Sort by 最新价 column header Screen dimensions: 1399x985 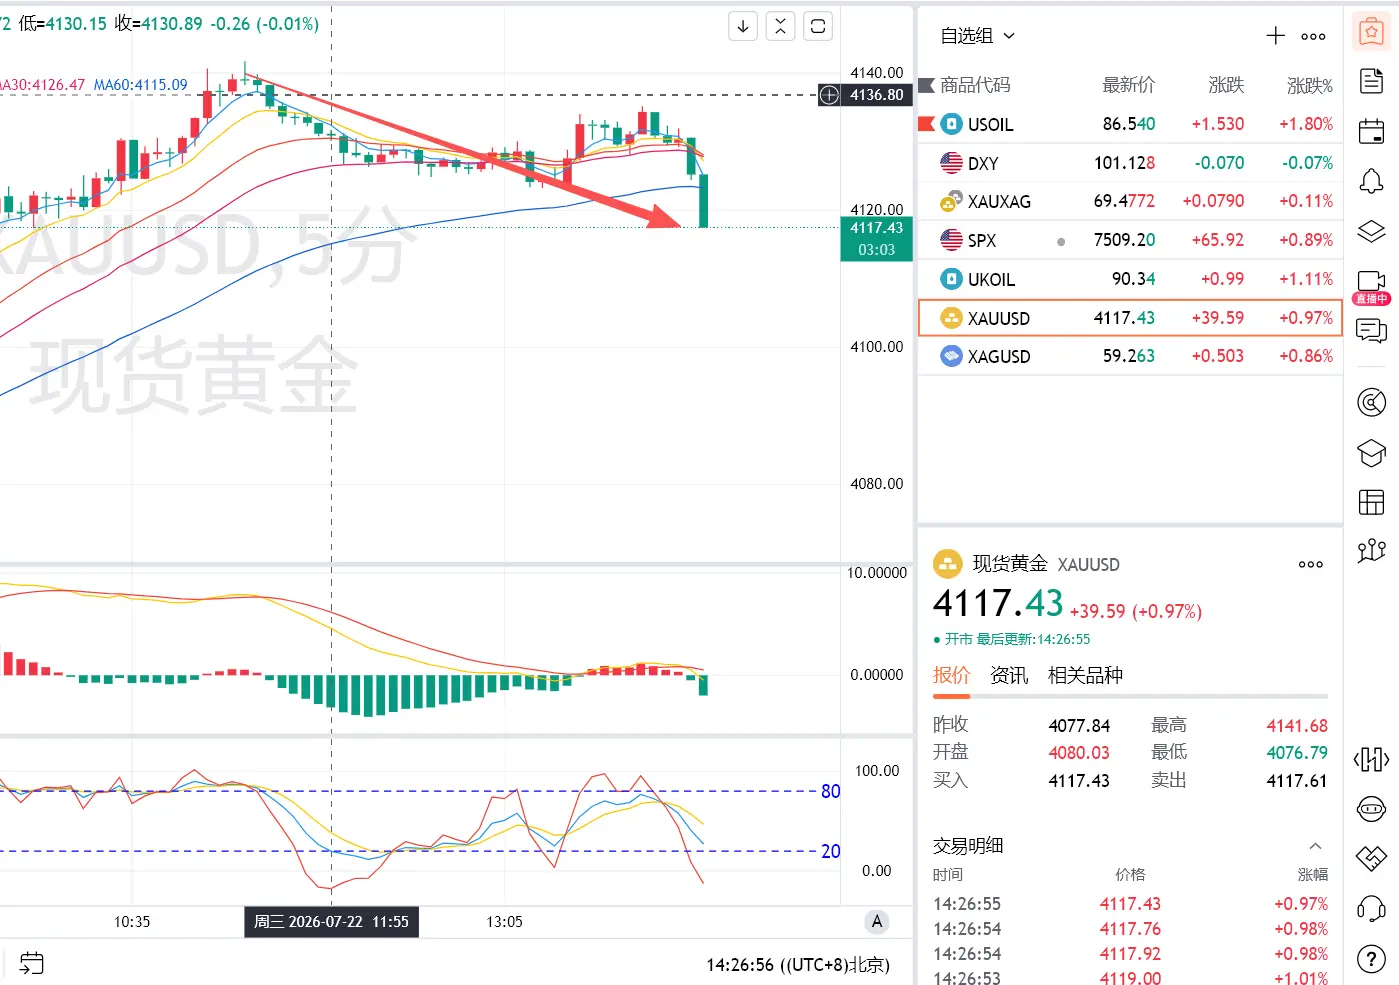[1128, 85]
